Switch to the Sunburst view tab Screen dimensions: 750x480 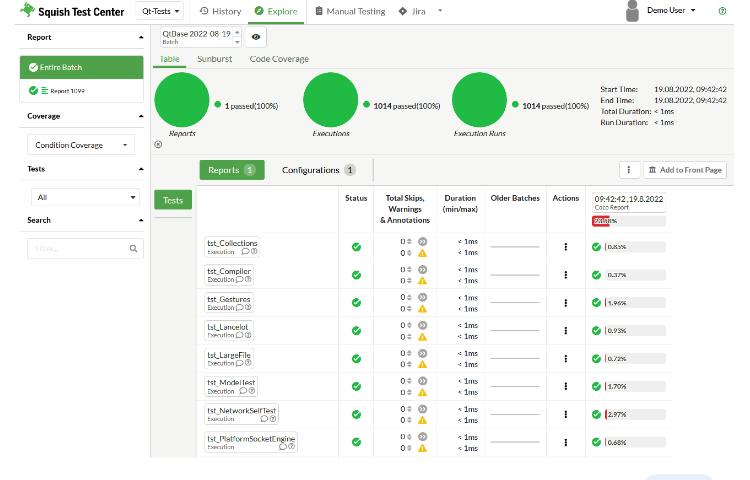tap(214, 59)
